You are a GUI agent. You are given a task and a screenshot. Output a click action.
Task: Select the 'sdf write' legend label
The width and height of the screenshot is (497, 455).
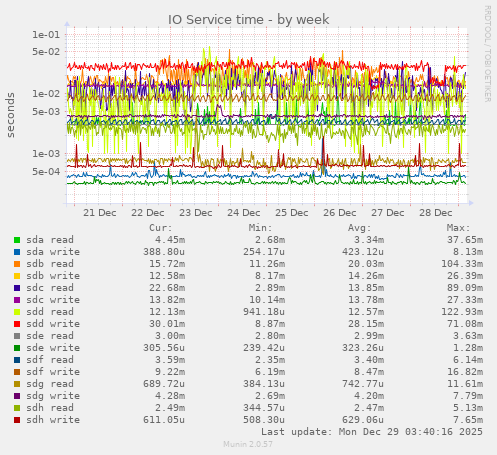coord(53,372)
